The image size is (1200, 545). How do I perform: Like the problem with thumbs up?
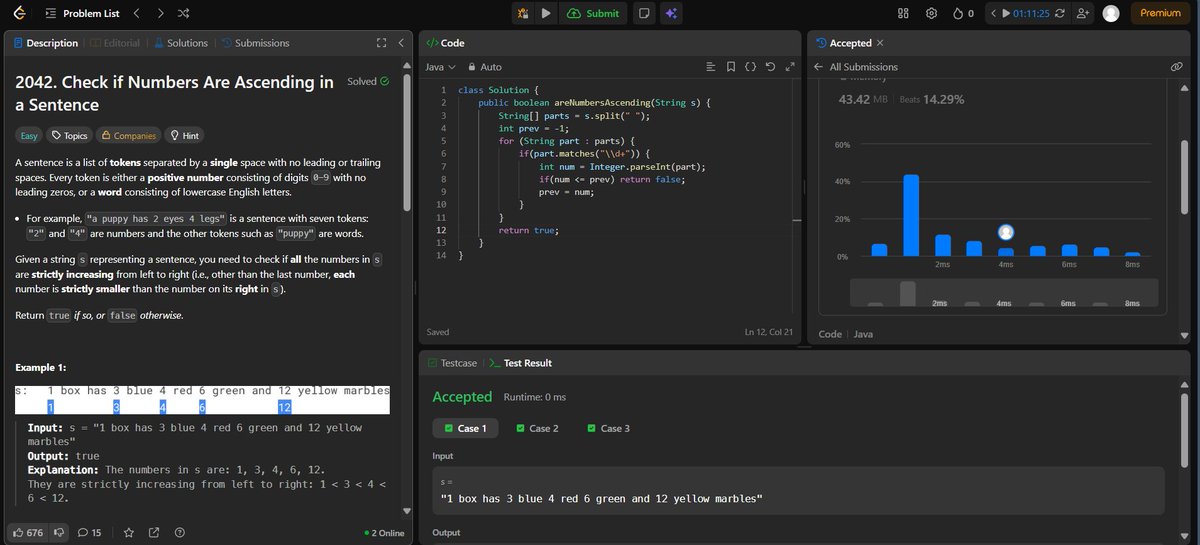[x=27, y=532]
